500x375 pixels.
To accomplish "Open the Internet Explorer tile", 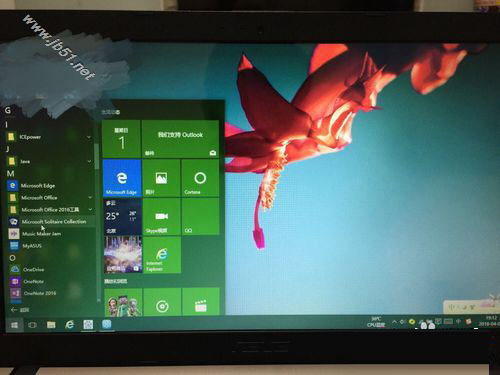I will click(x=162, y=255).
